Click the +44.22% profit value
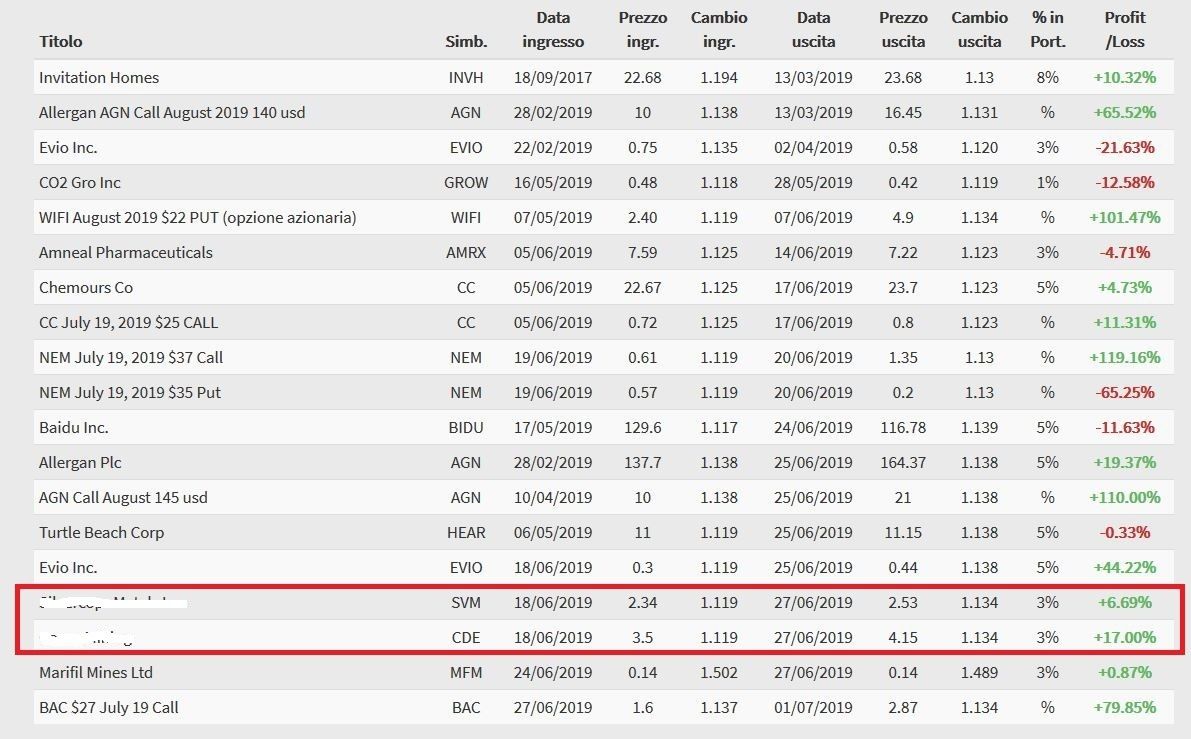 (1125, 567)
